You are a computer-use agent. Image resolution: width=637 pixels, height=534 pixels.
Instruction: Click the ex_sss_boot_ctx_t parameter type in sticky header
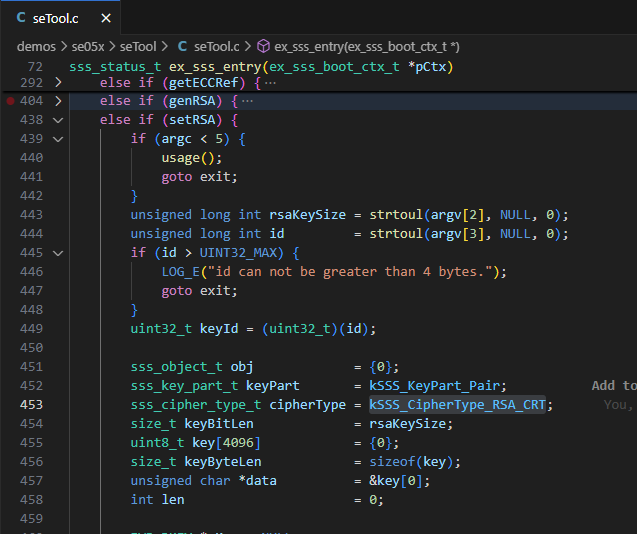[x=334, y=67]
